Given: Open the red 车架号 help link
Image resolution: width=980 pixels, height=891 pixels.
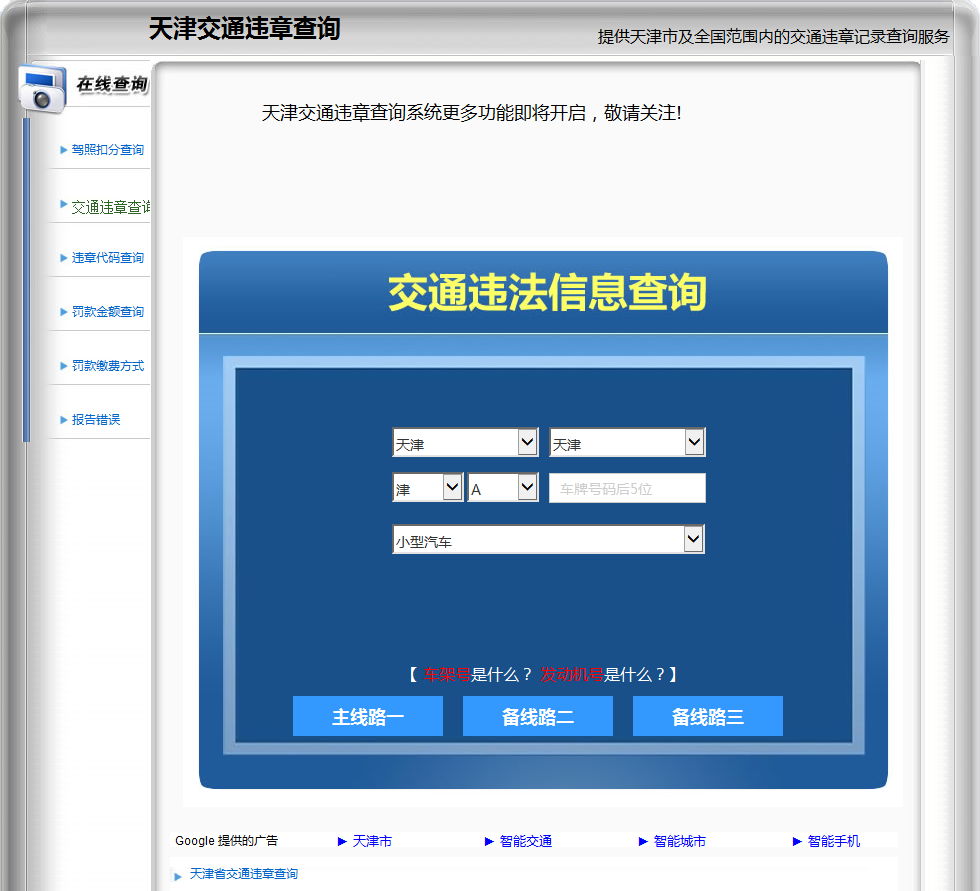Looking at the screenshot, I should tap(447, 675).
